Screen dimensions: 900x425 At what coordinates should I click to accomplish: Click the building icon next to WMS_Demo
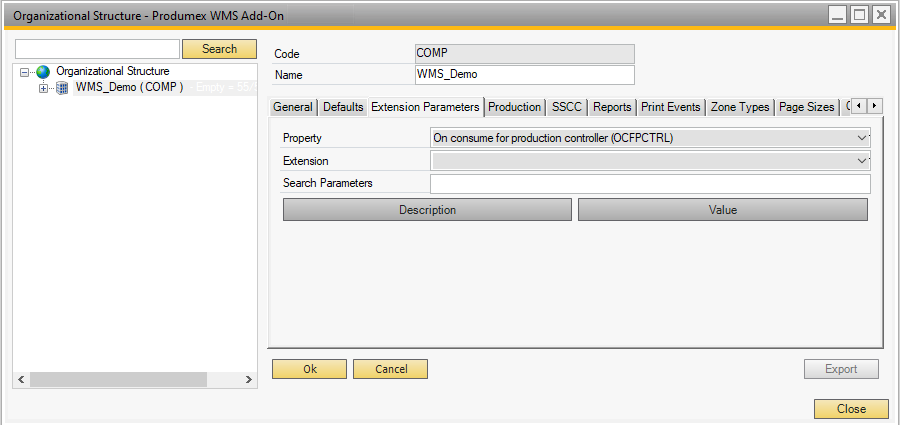(x=62, y=88)
